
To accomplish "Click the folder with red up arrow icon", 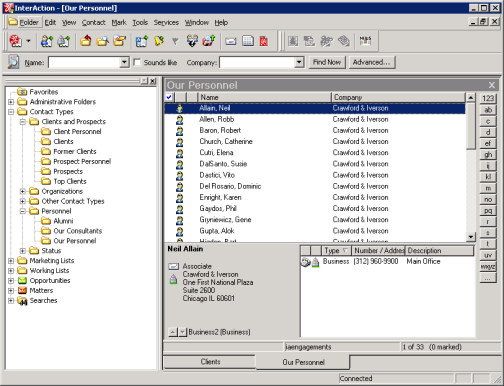I will (x=86, y=41).
